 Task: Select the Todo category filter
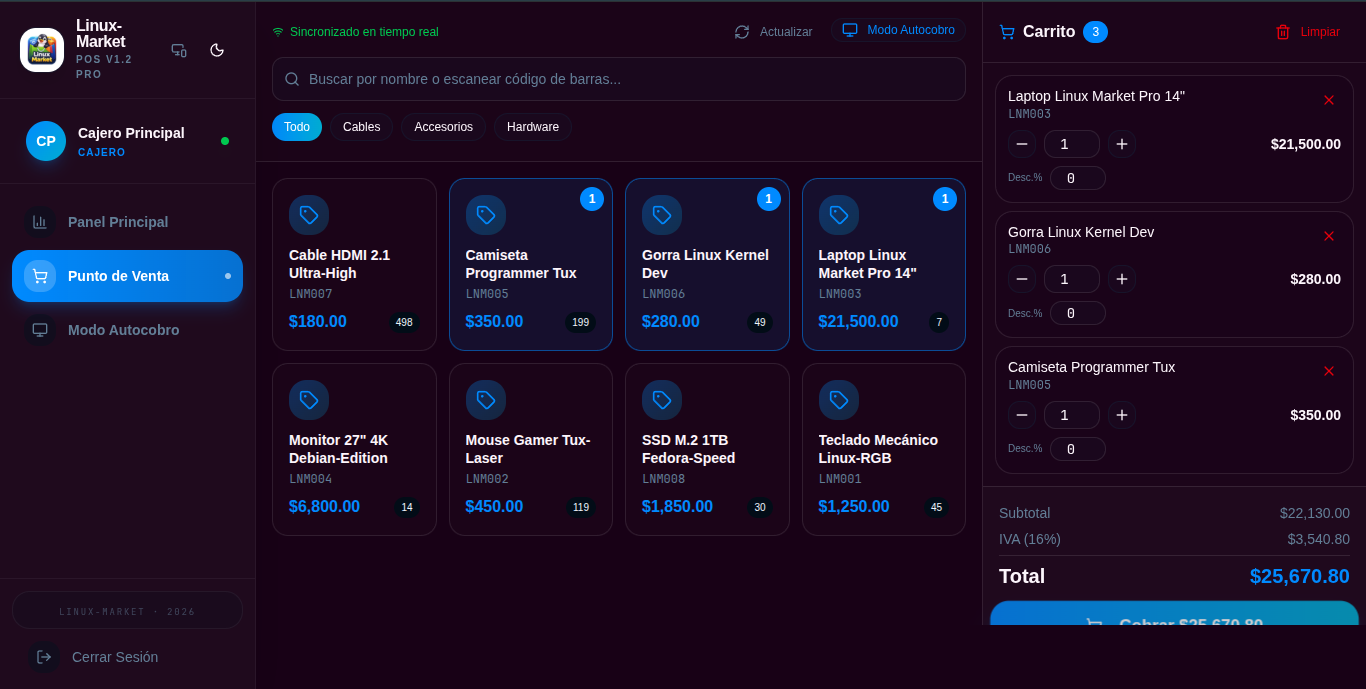point(297,127)
